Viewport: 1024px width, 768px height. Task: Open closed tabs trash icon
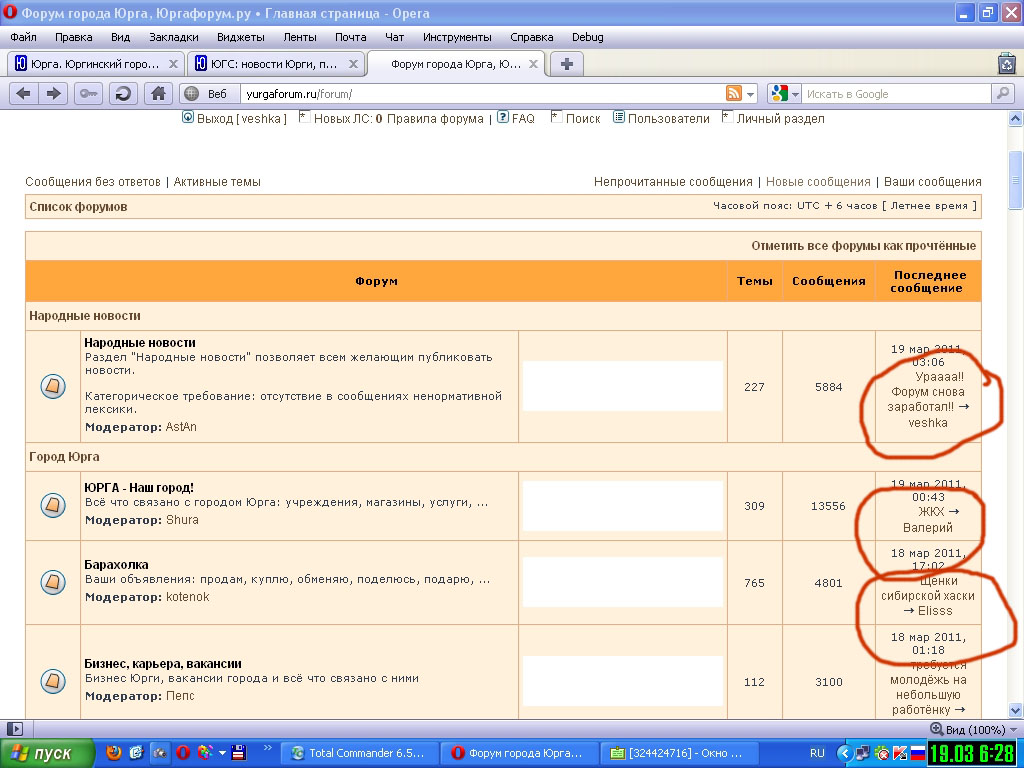pyautogui.click(x=1006, y=64)
